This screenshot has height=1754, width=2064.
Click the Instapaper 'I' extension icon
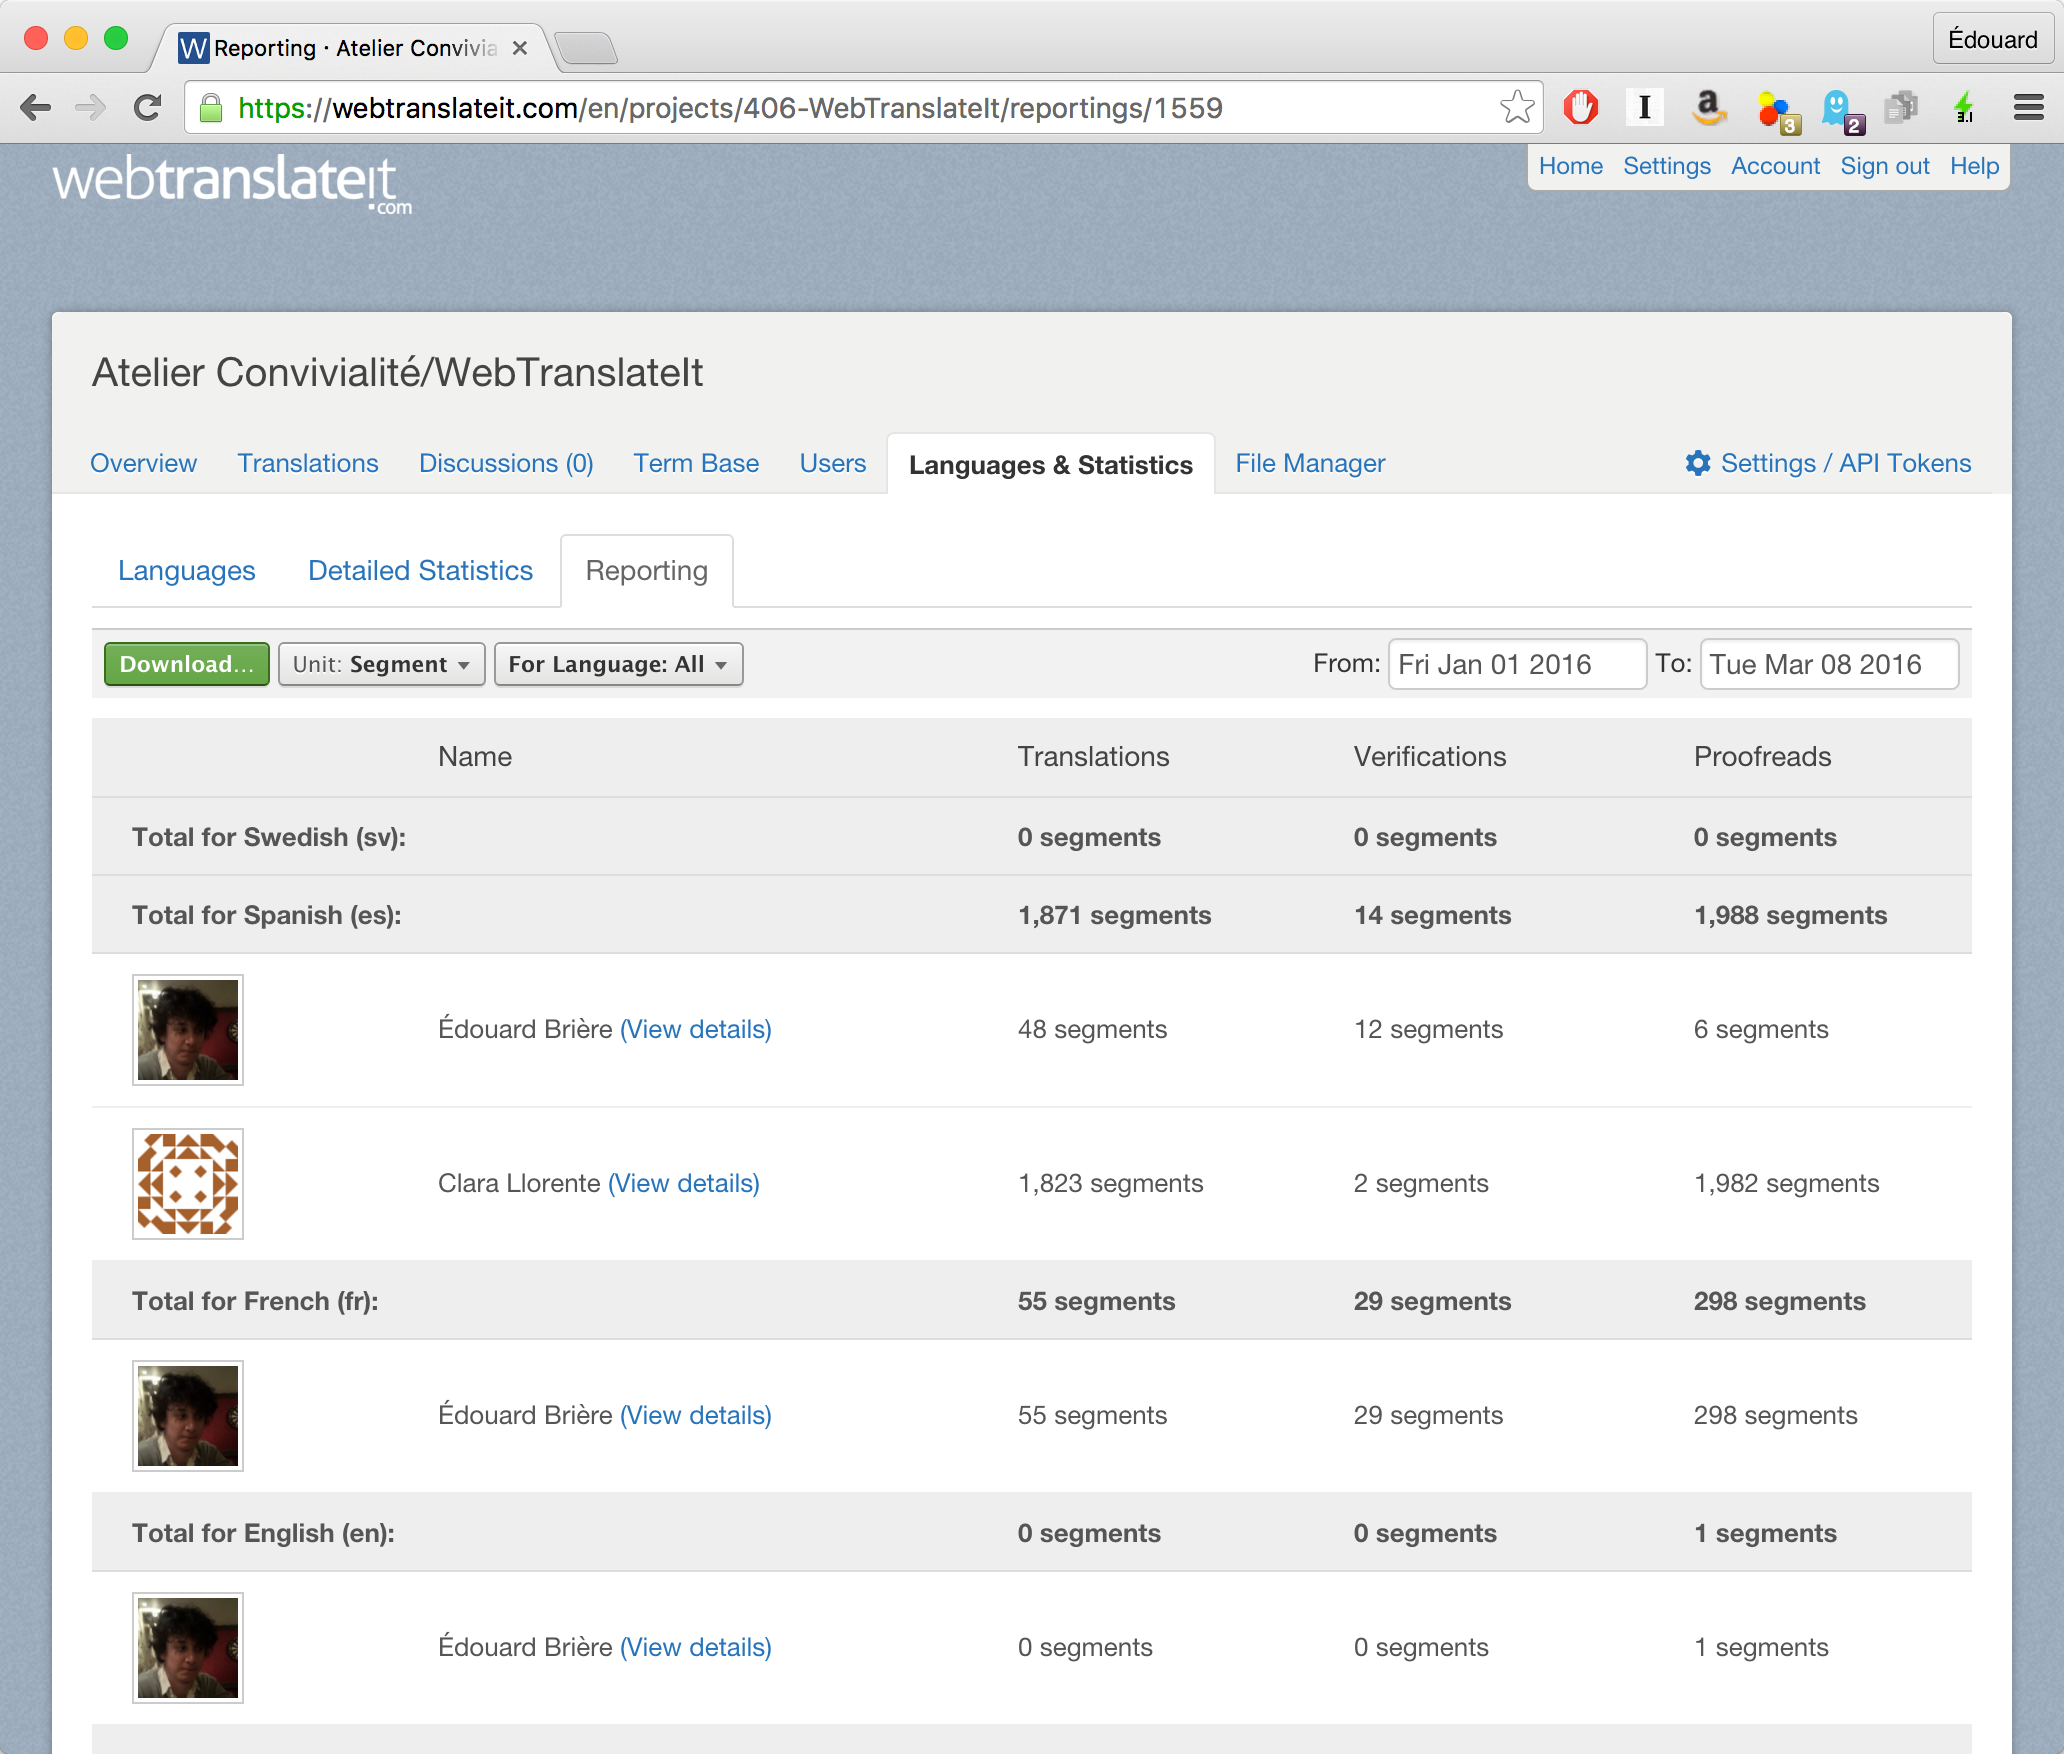(x=1644, y=107)
